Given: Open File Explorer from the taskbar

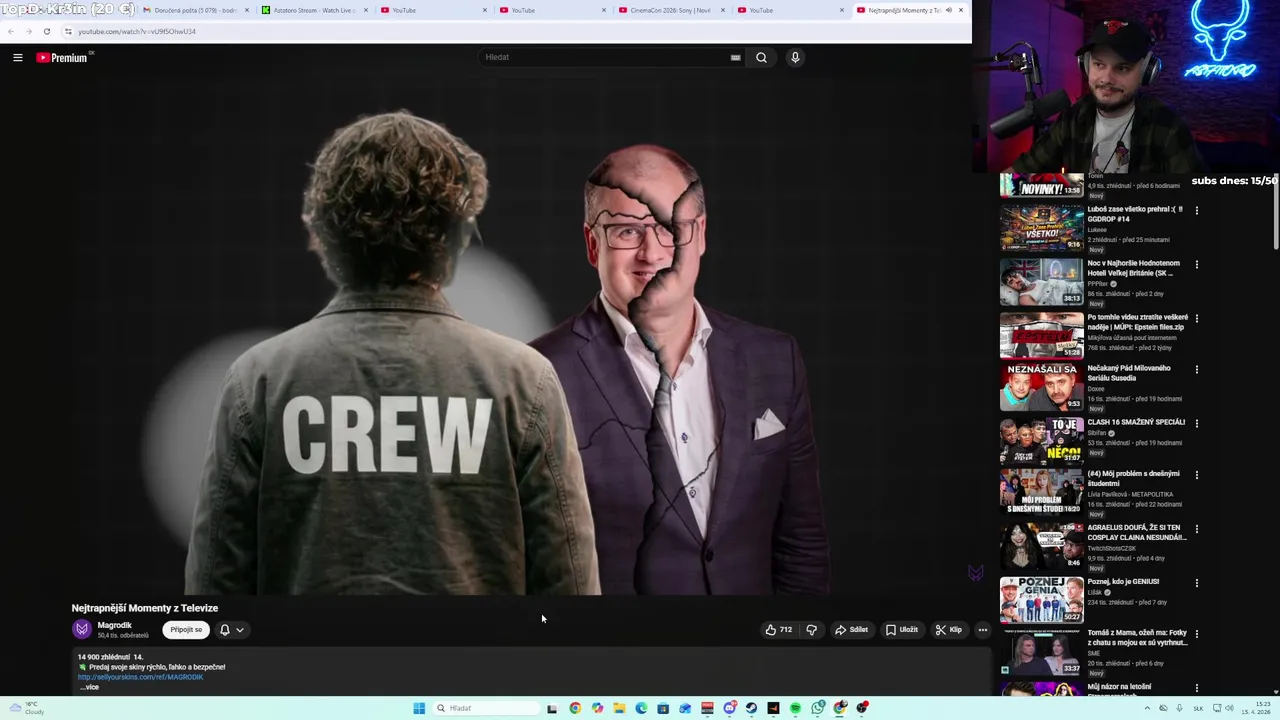Looking at the screenshot, I should click(x=619, y=708).
